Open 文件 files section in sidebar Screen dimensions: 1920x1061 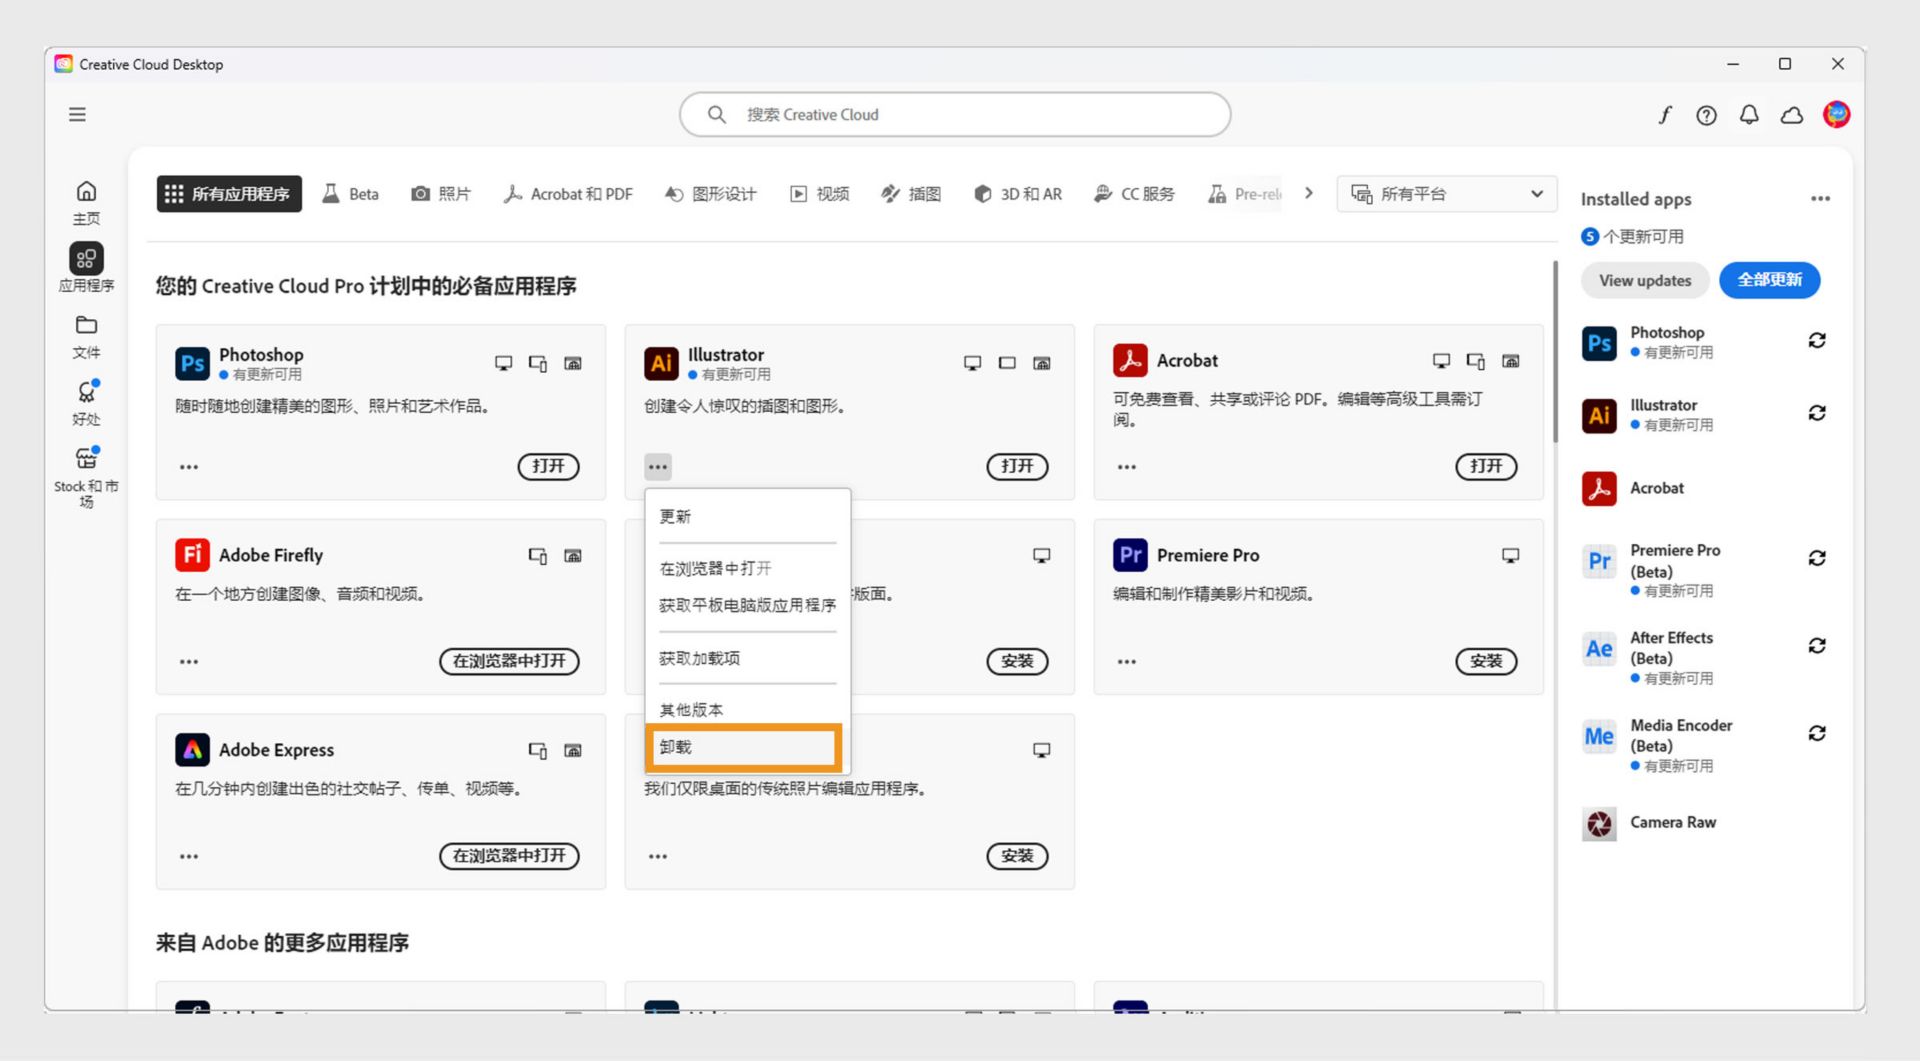[87, 337]
